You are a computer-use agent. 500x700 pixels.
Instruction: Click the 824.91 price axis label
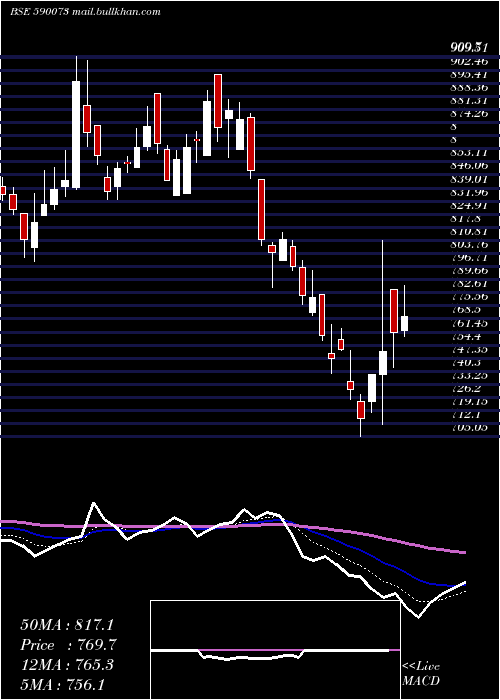[469, 205]
